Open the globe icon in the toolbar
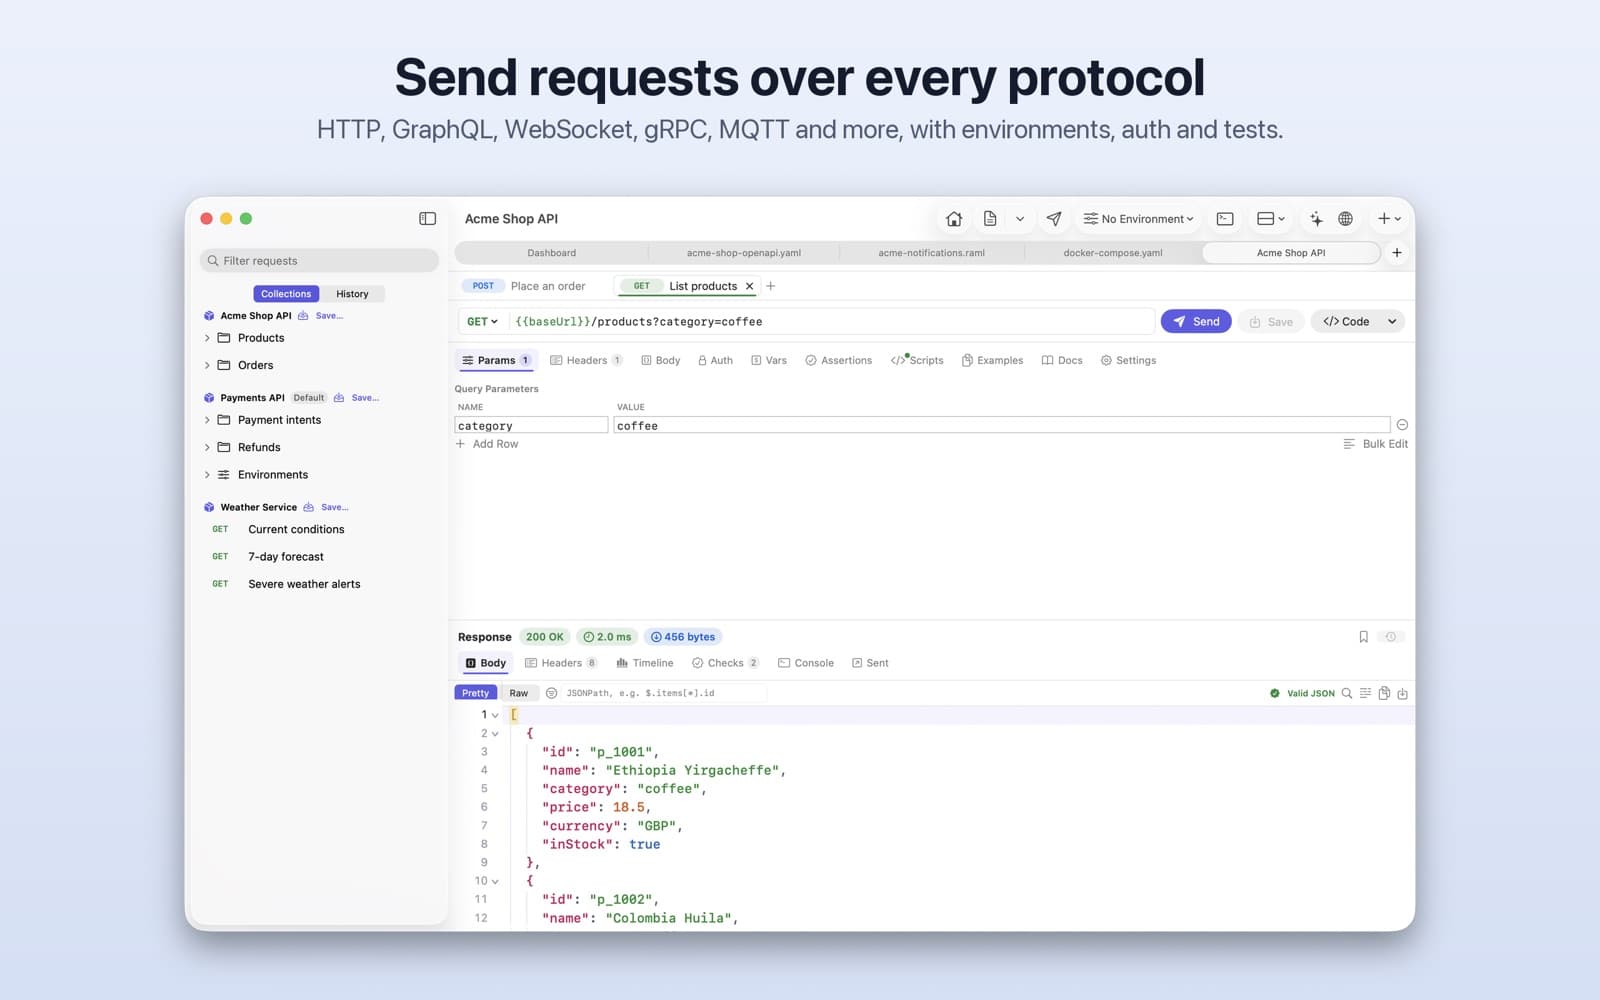Image resolution: width=1600 pixels, height=1000 pixels. (x=1346, y=219)
